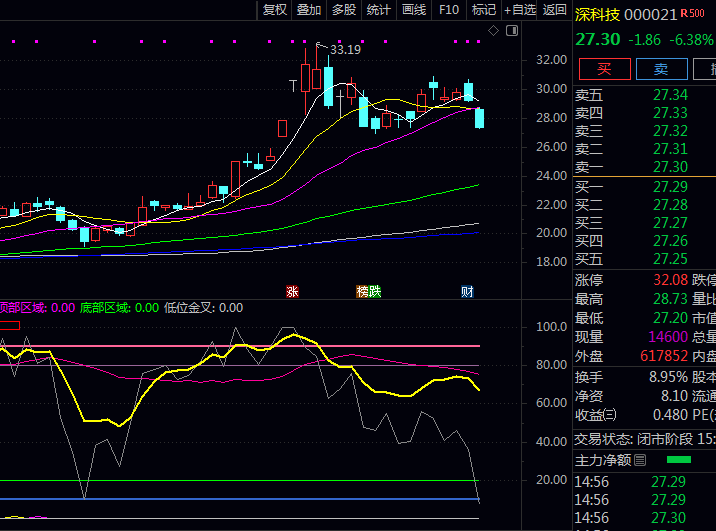Activate the 画线 drawing tool
This screenshot has width=716, height=531.
pos(414,10)
